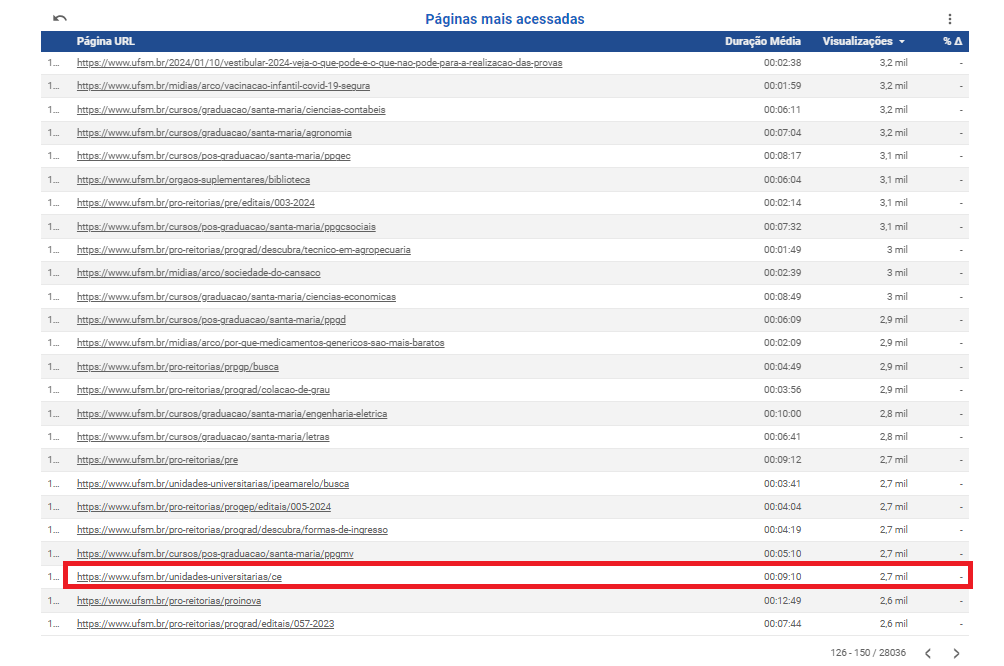Click the undo arrow icon
Image resolution: width=1004 pixels, height=666 pixels.
[x=60, y=19]
